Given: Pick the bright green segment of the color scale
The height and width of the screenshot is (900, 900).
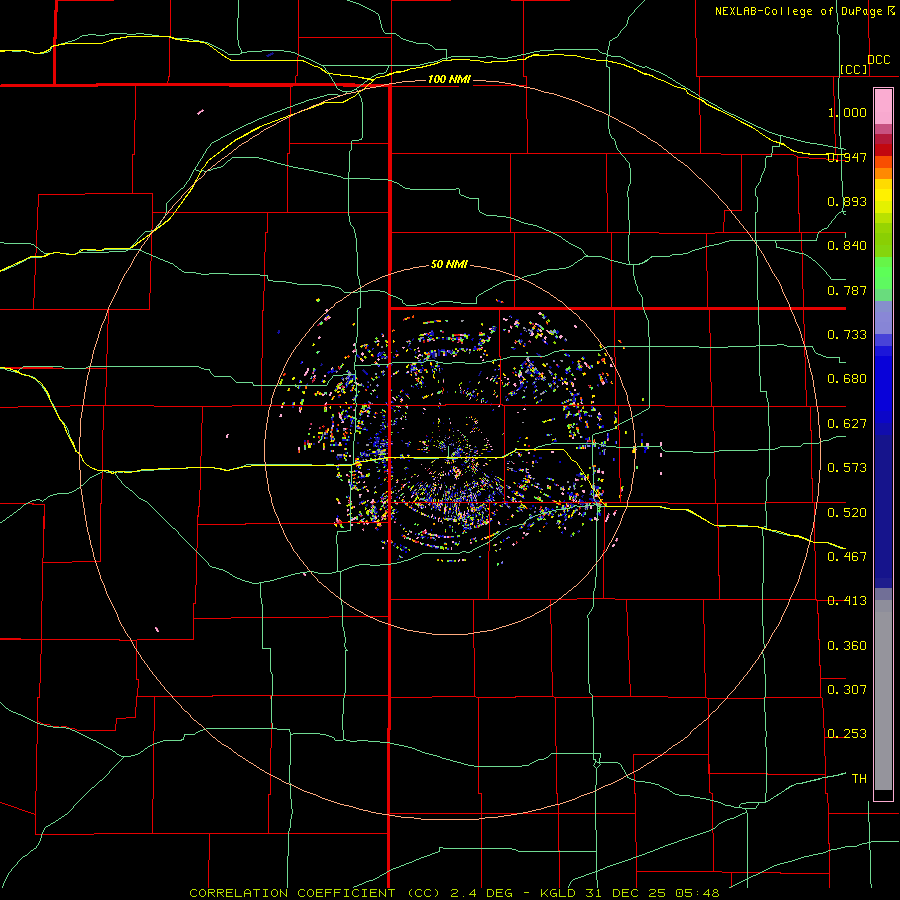Looking at the screenshot, I should click(883, 273).
